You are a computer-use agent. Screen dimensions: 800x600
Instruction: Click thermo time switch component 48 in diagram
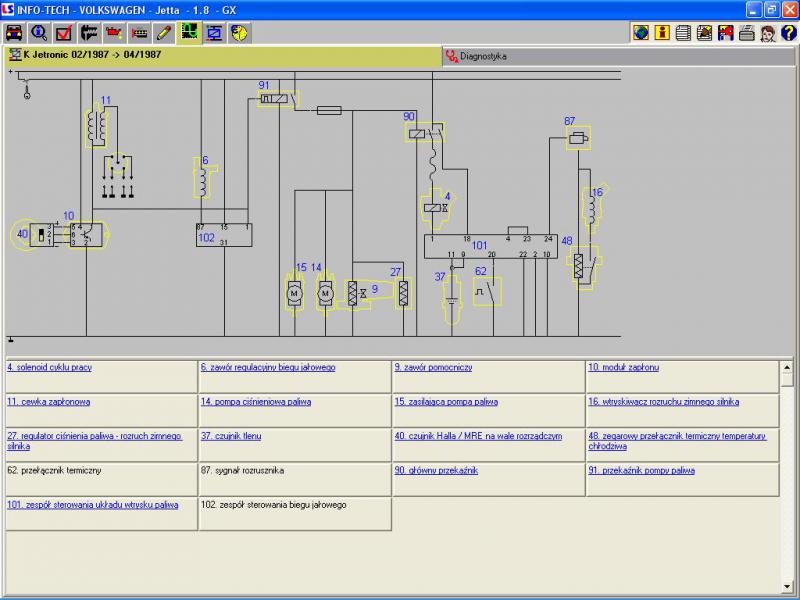(584, 266)
